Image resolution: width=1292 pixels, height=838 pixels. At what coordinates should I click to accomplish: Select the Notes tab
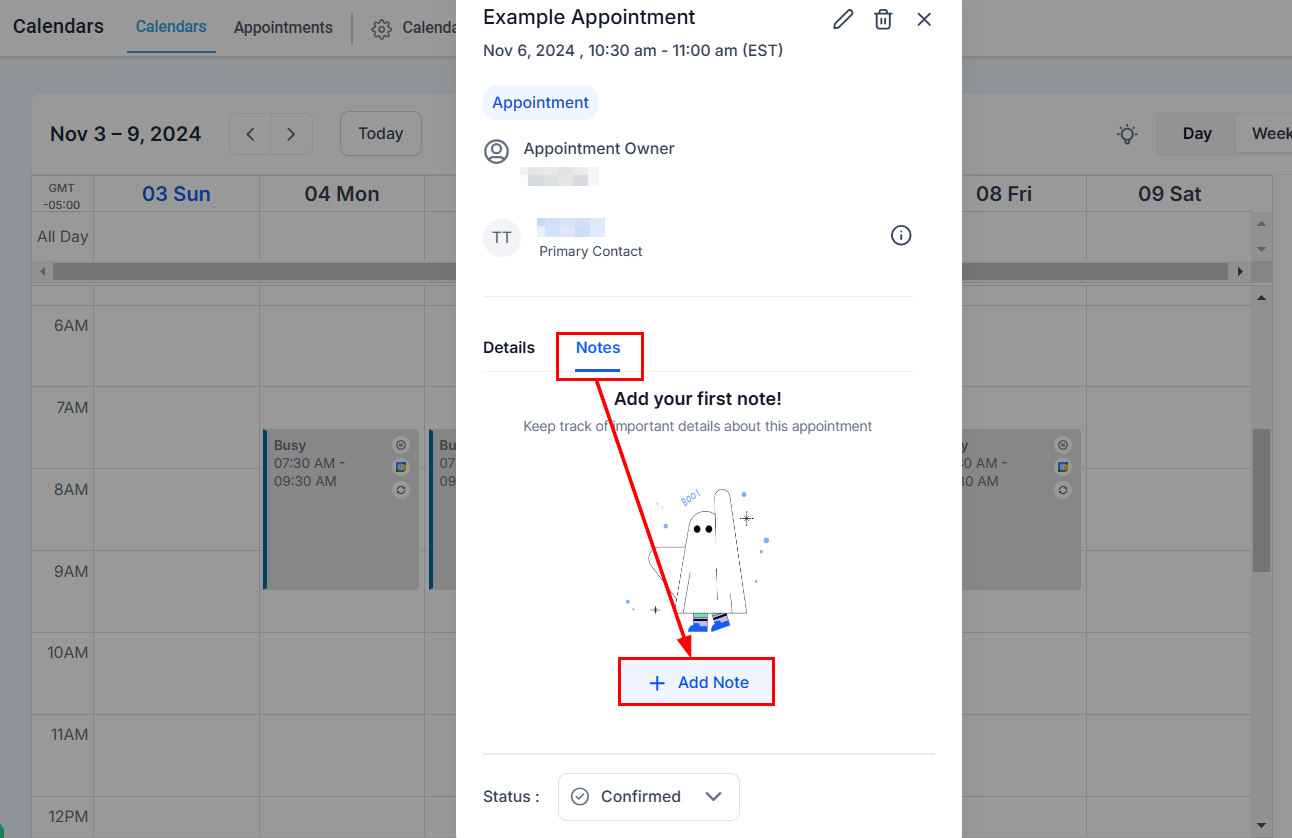click(x=598, y=348)
